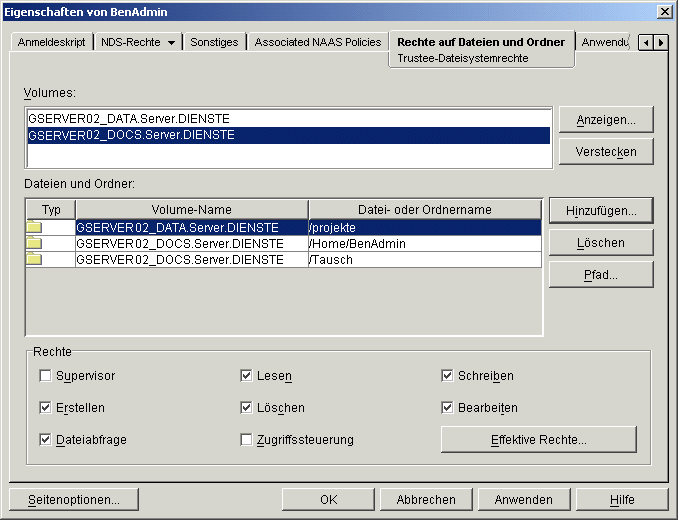Viewport: 678px width, 520px height.
Task: Close the Eigenschaften von BenAdmin dialog
Action: [x=664, y=11]
